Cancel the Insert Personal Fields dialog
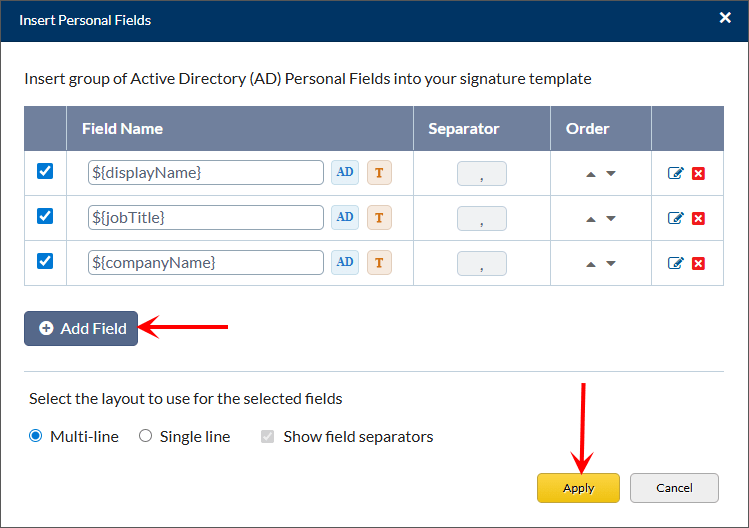The height and width of the screenshot is (528, 749). tap(674, 488)
